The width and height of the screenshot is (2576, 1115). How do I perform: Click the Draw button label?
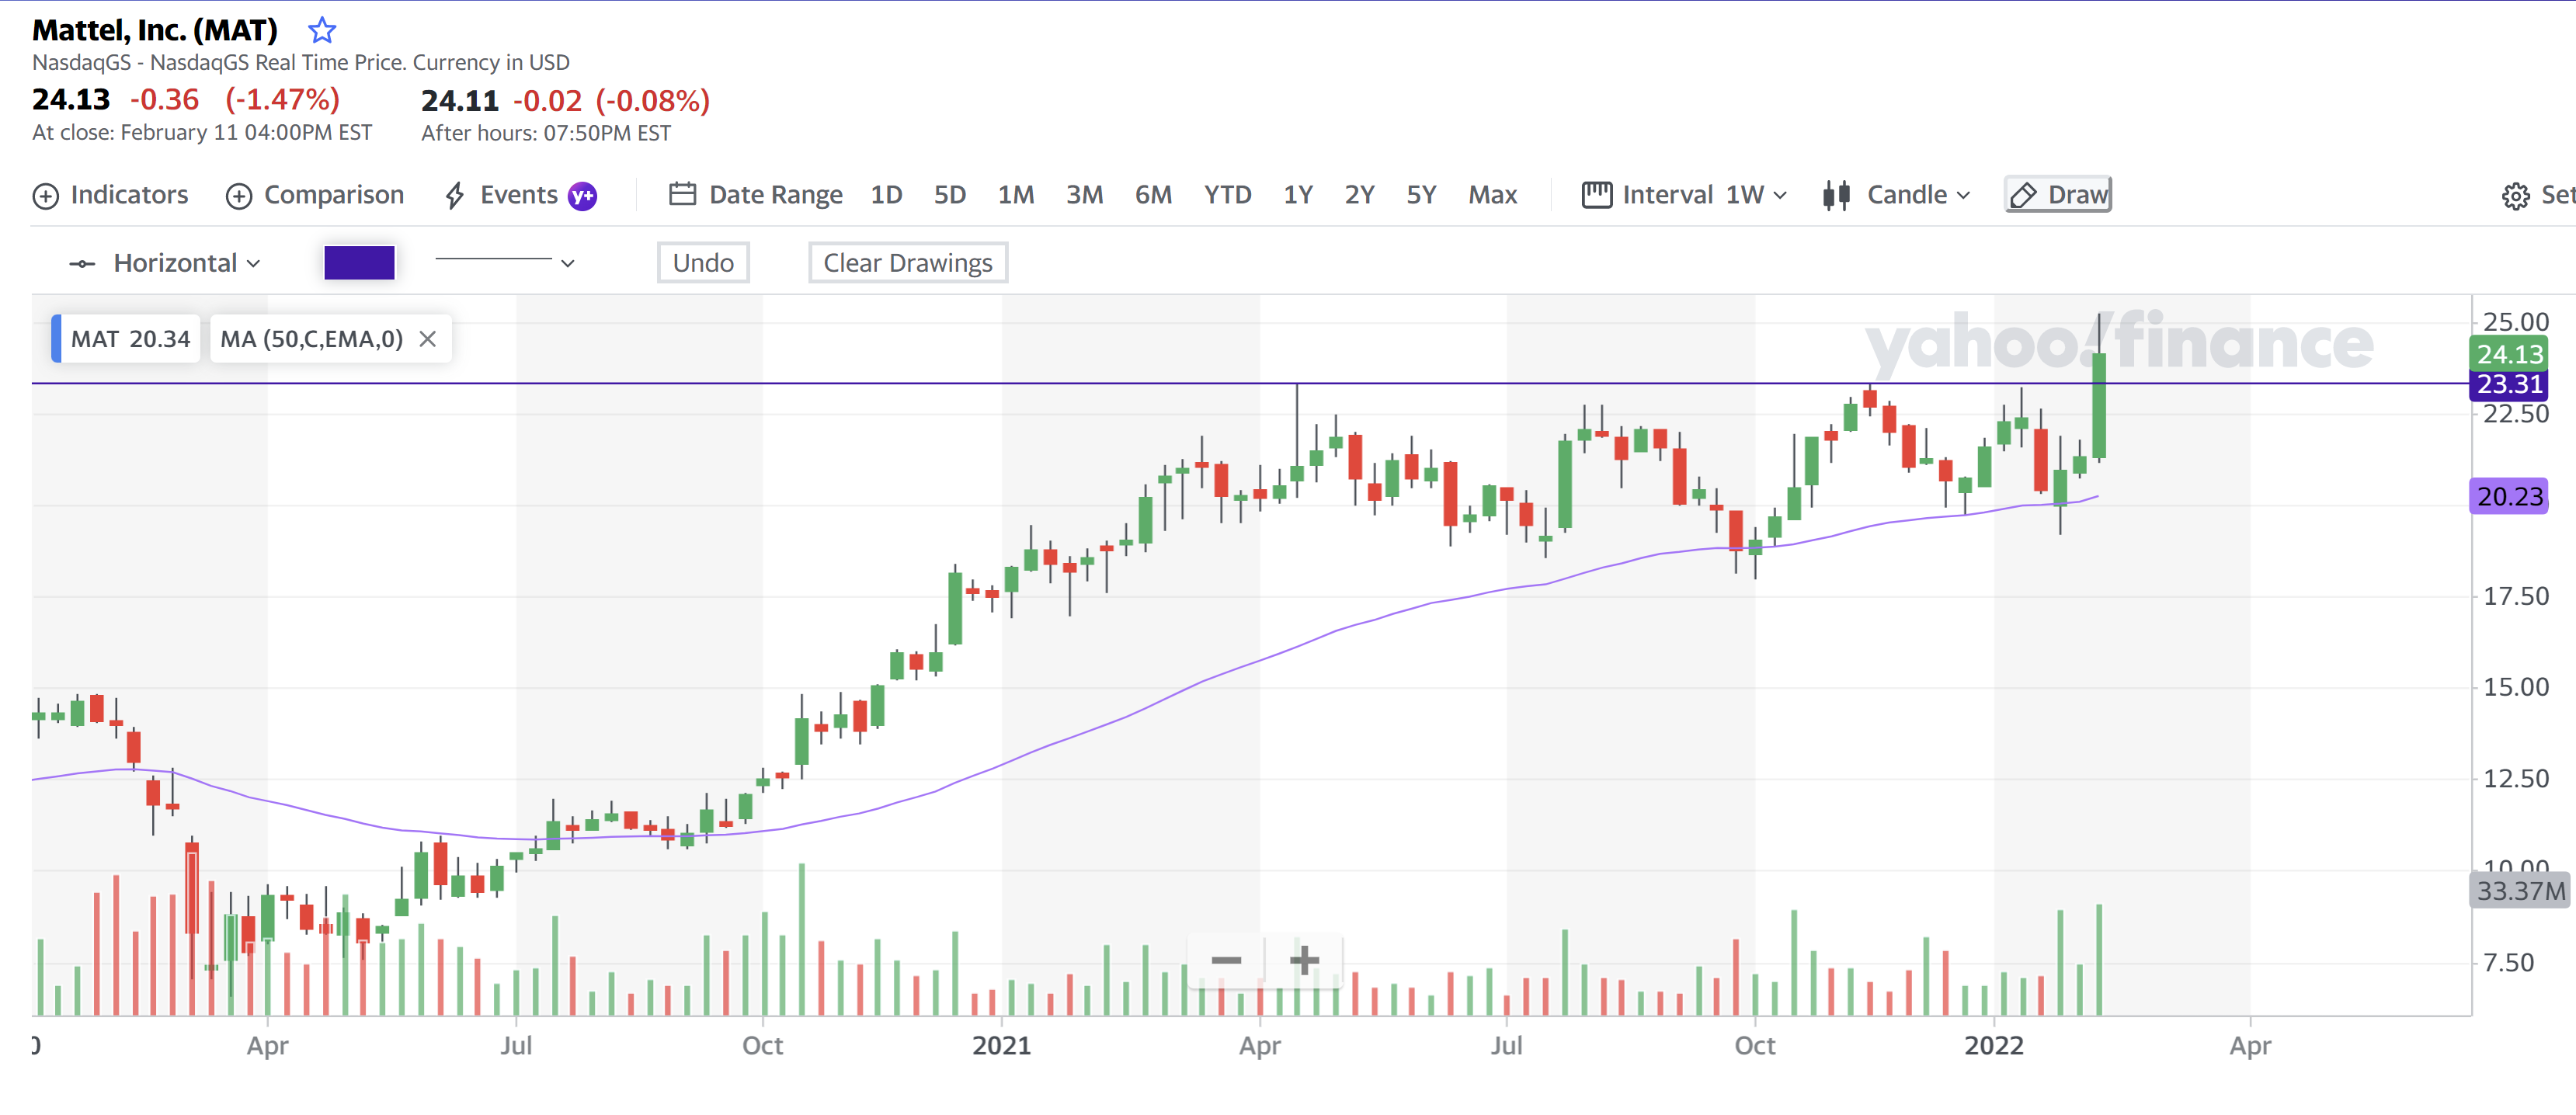2078,195
